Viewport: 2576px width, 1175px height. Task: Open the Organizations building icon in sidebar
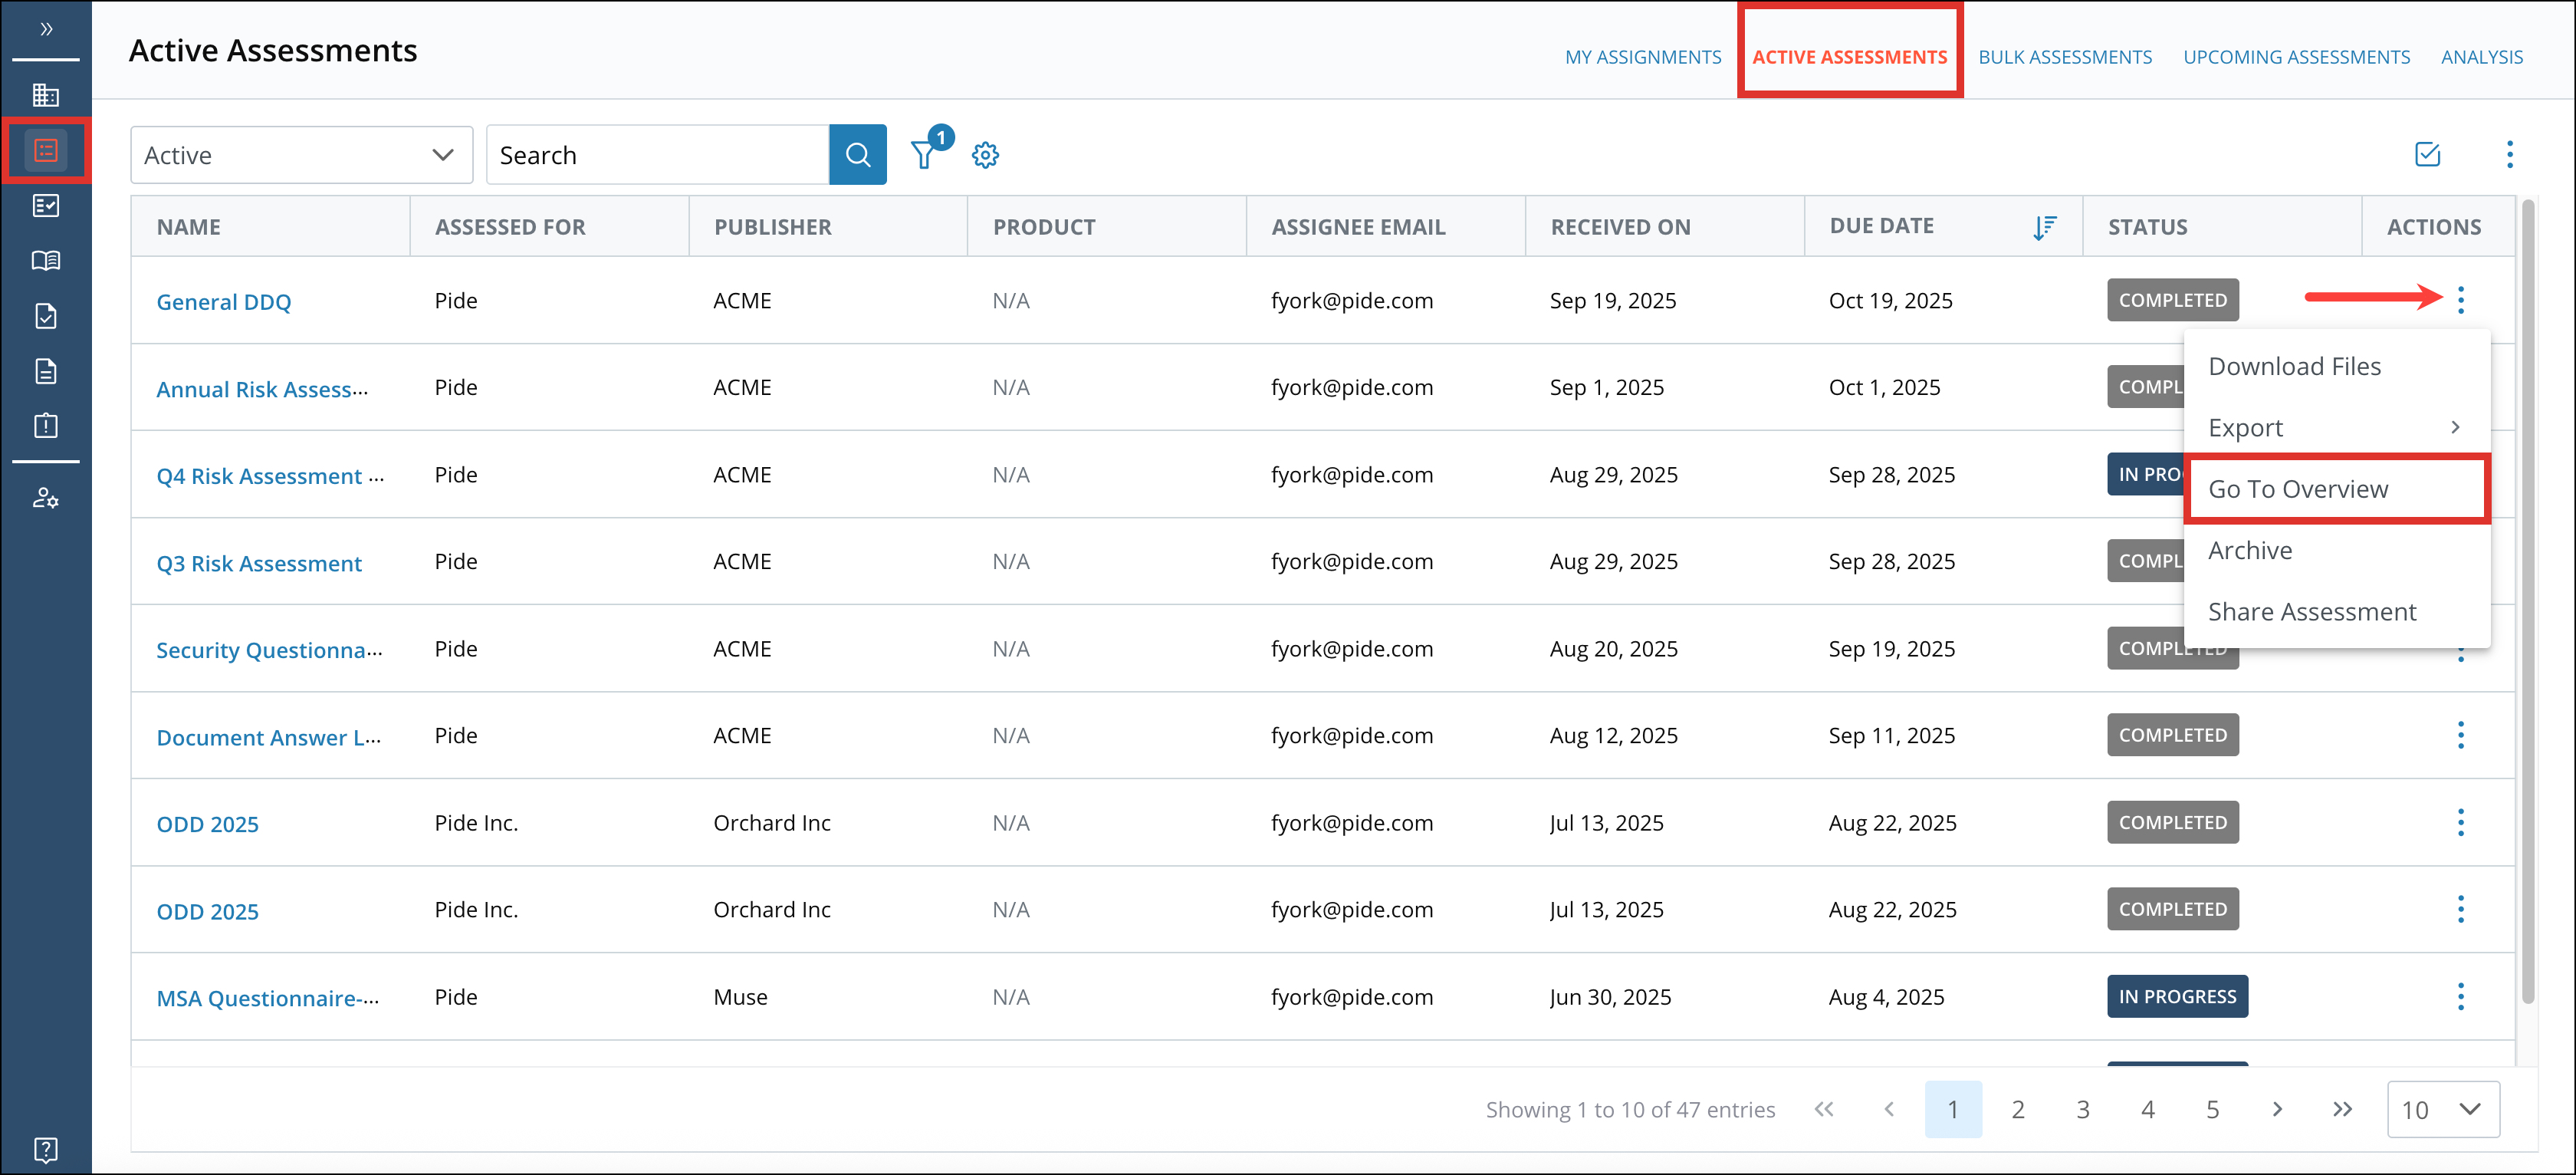[x=46, y=95]
